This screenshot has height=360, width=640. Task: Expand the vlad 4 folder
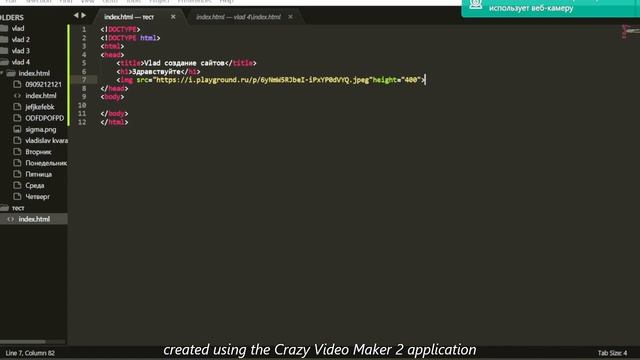20,62
